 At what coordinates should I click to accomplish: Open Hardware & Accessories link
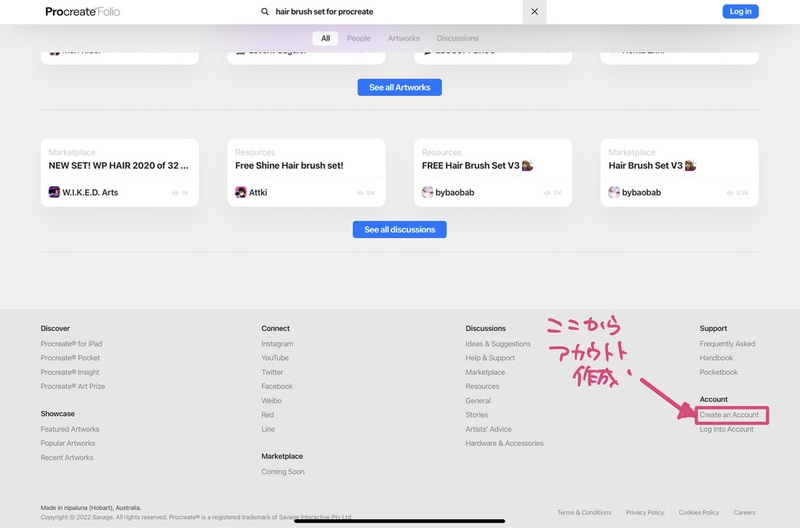coord(504,443)
